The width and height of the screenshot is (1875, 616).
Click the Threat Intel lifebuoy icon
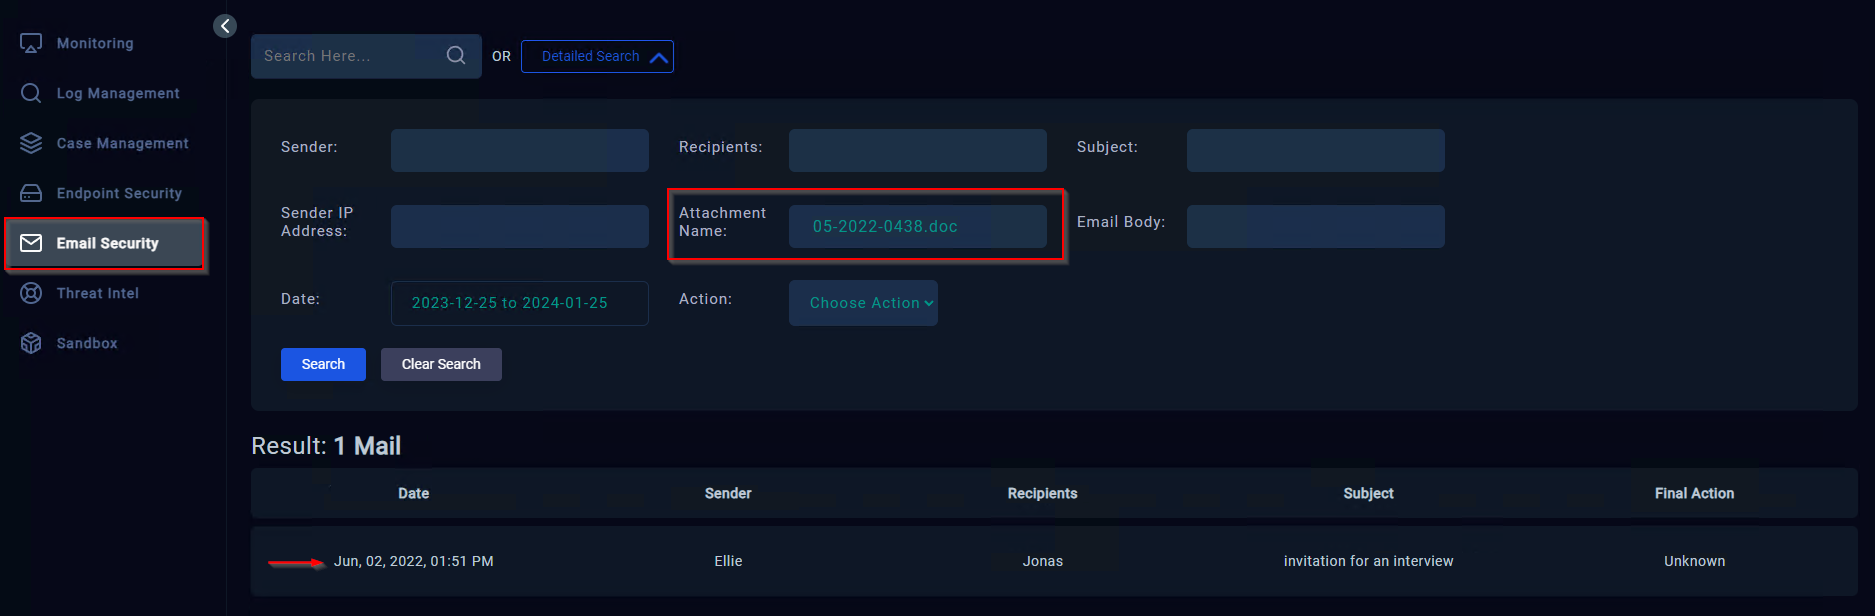31,293
